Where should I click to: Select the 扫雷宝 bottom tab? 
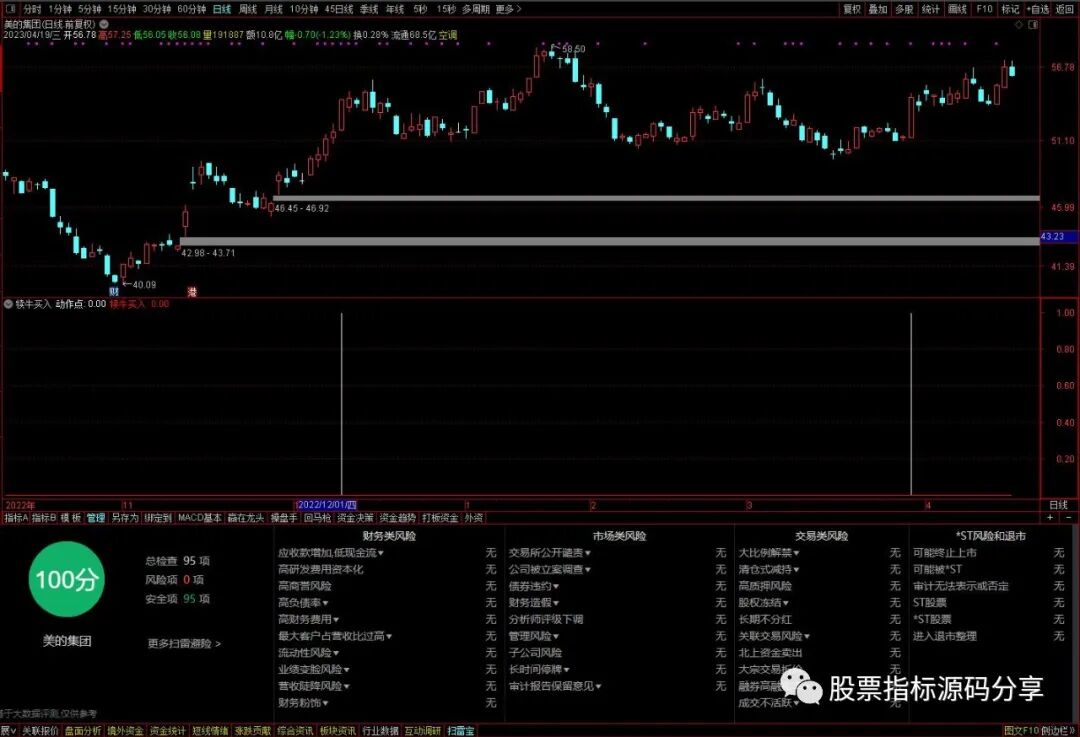tap(461, 731)
